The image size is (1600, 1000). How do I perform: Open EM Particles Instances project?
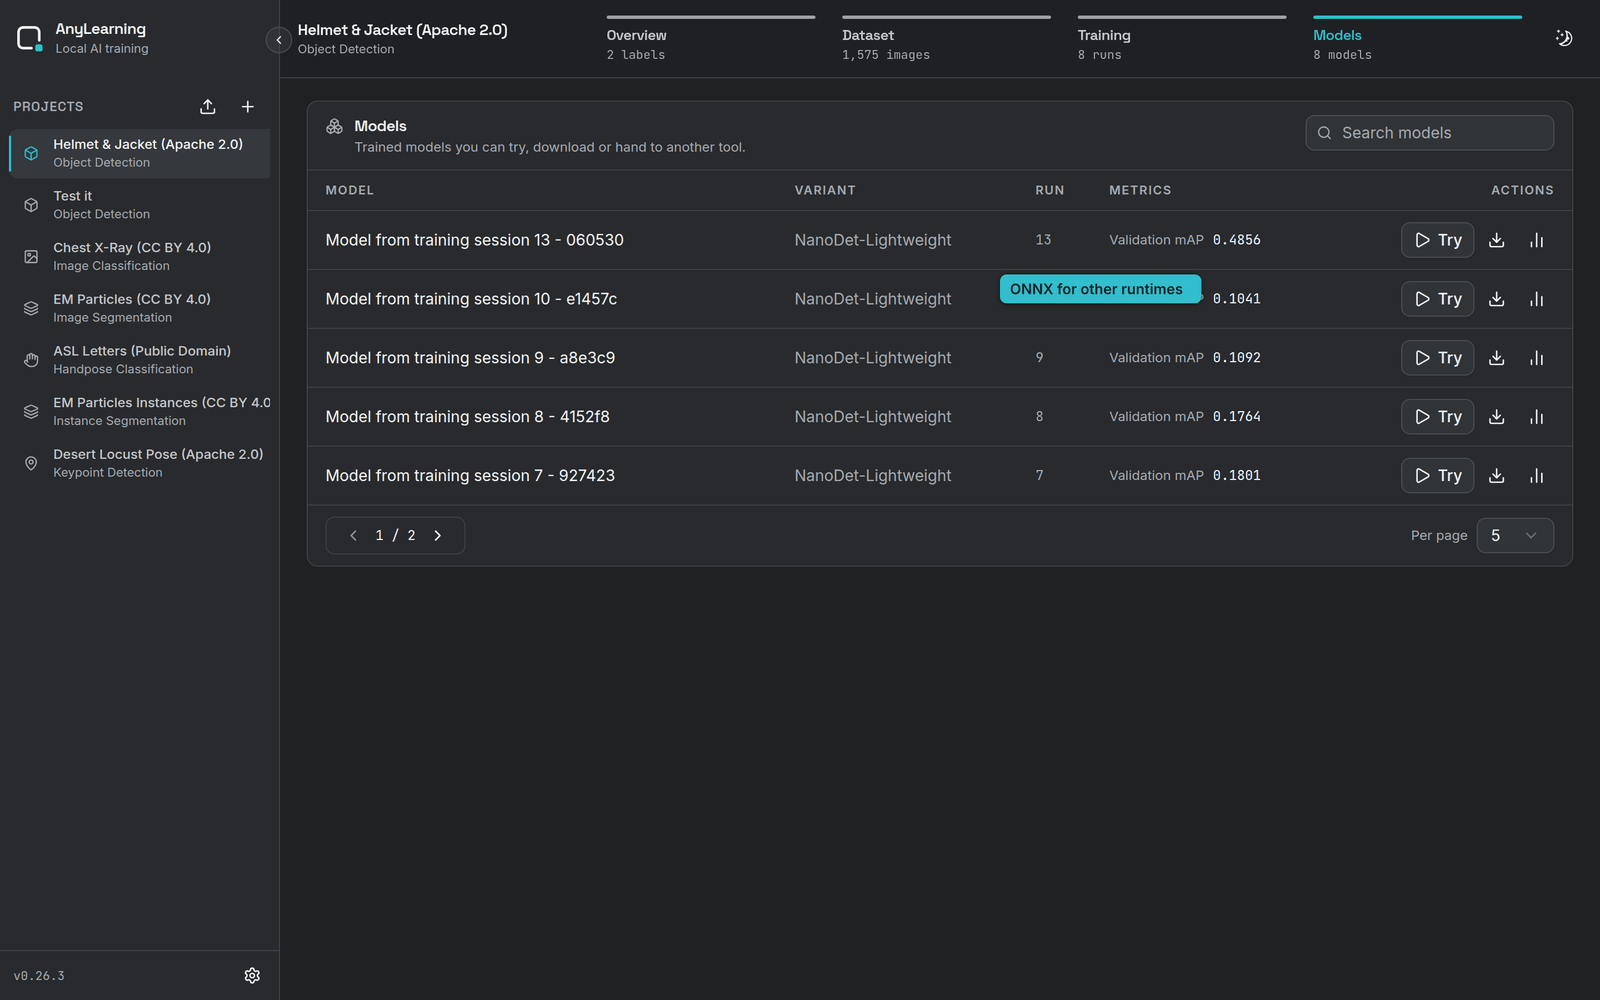click(140, 412)
